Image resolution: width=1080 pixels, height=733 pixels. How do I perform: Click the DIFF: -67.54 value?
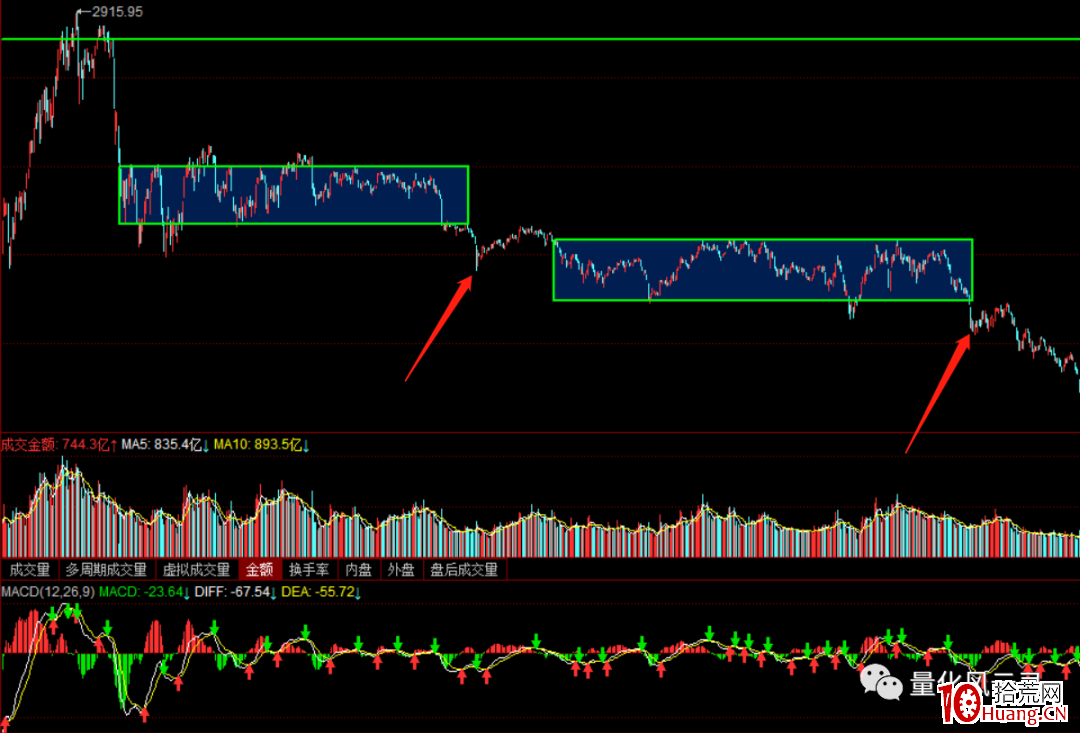pos(236,592)
